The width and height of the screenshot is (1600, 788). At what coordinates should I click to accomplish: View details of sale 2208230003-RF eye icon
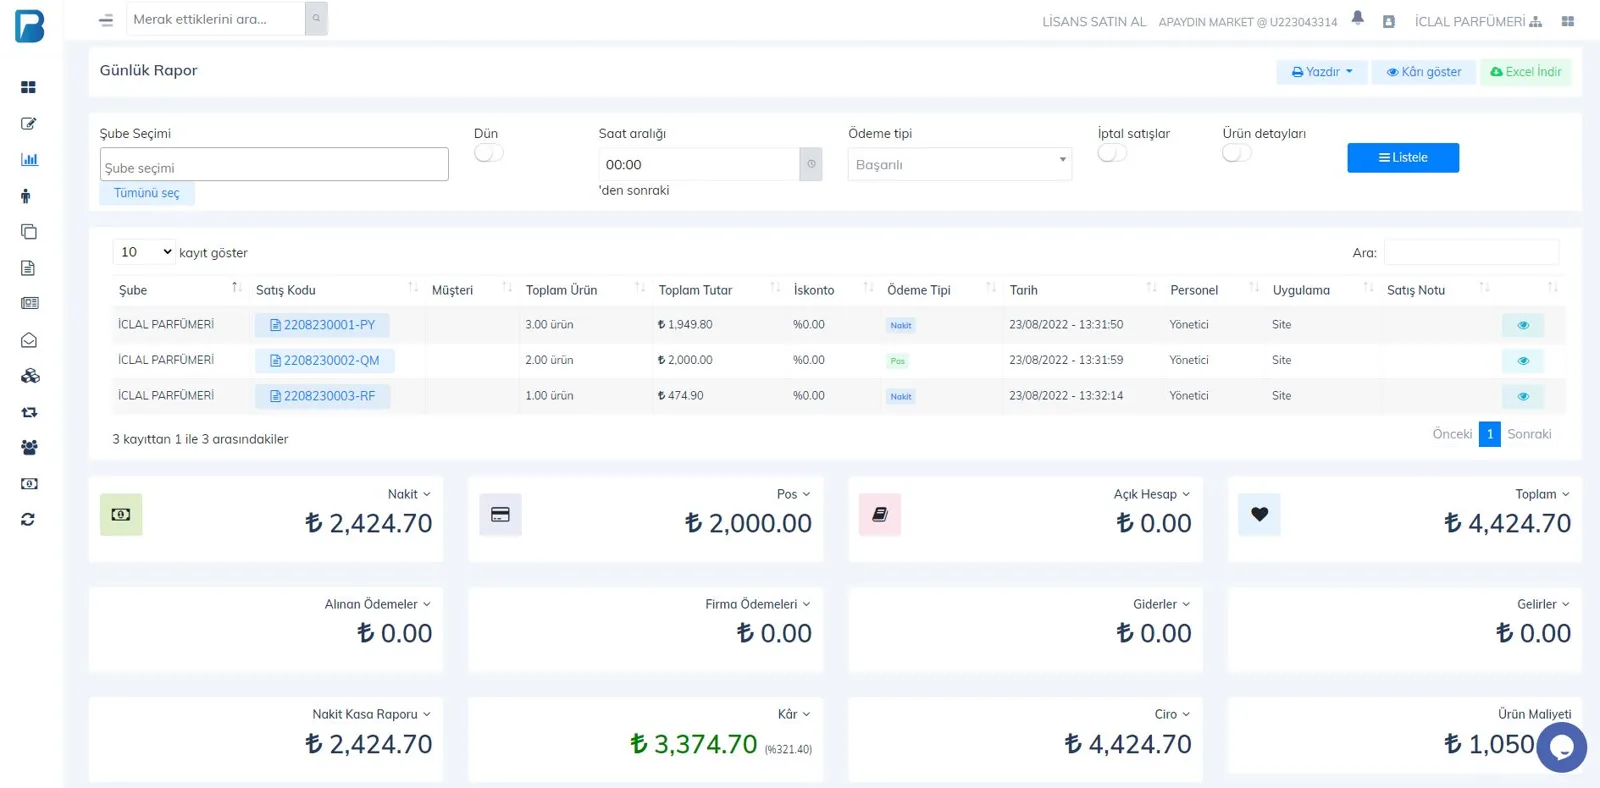pyautogui.click(x=1523, y=397)
